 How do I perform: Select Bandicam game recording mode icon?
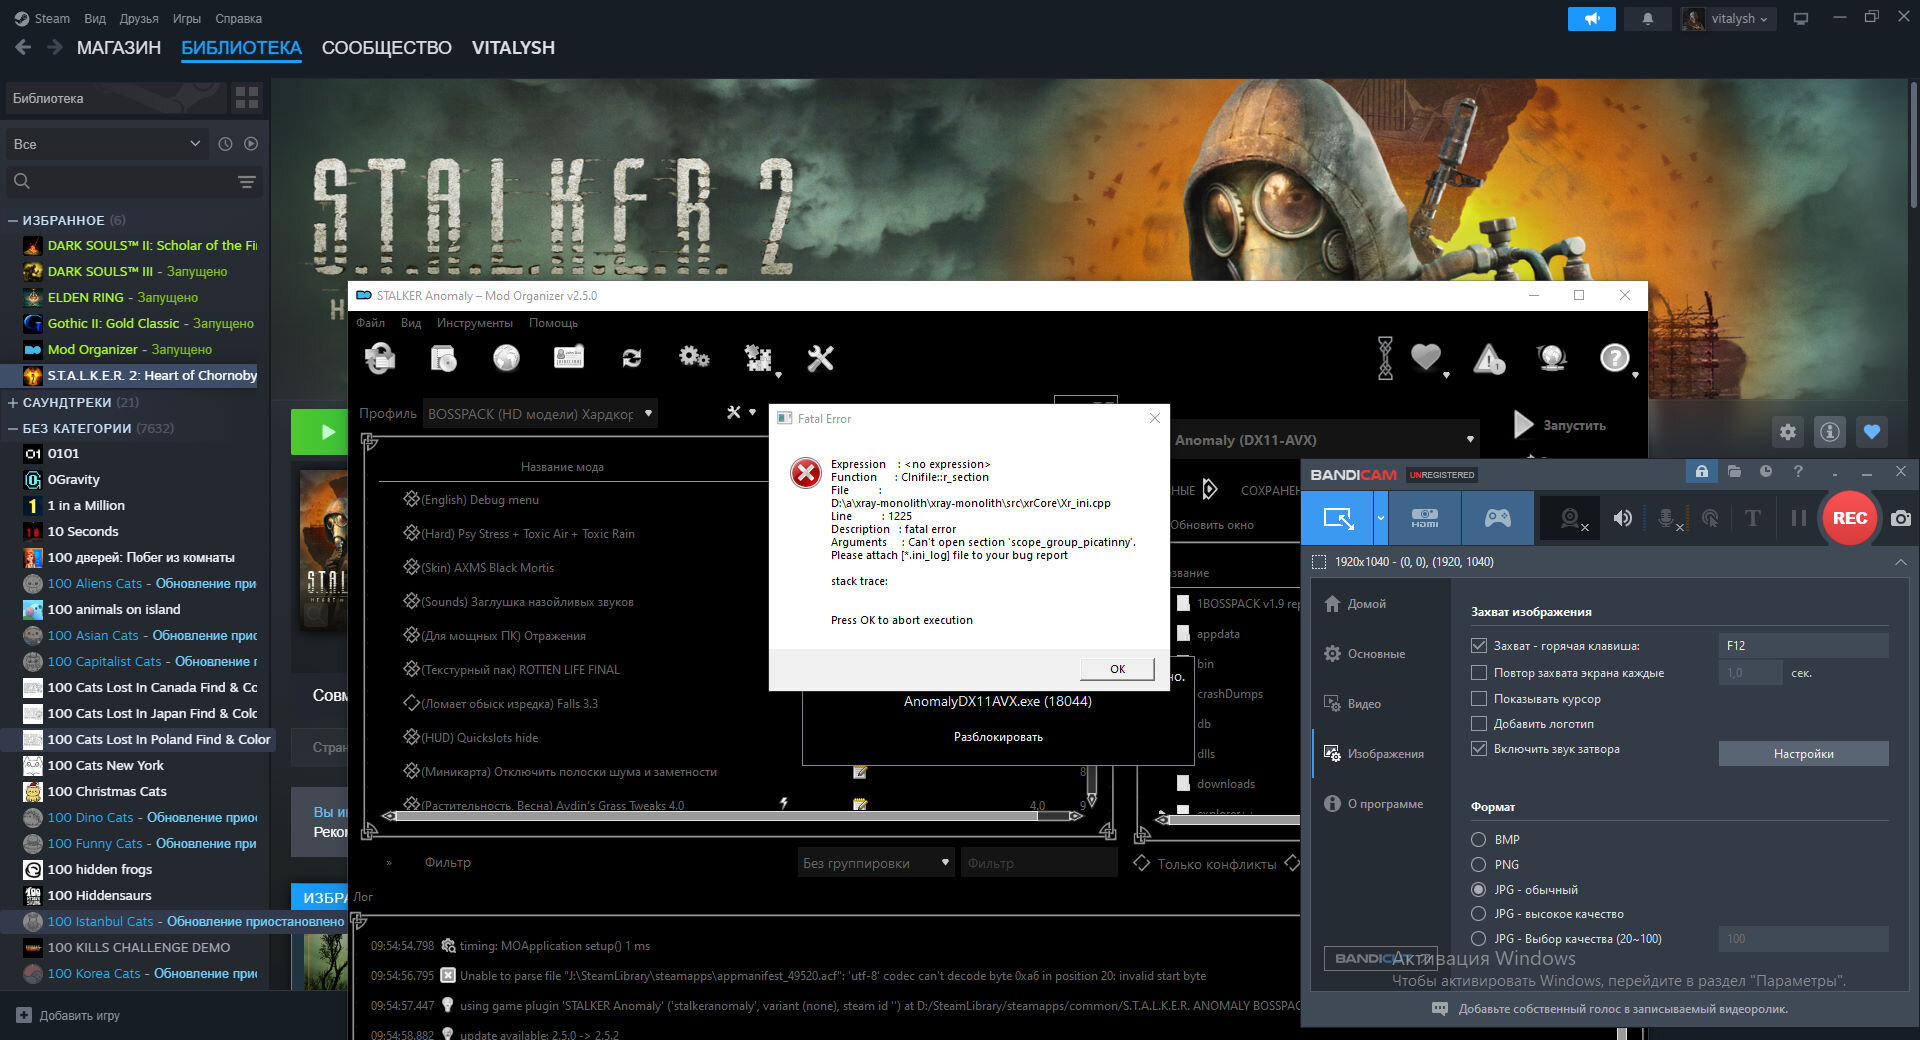coord(1497,518)
